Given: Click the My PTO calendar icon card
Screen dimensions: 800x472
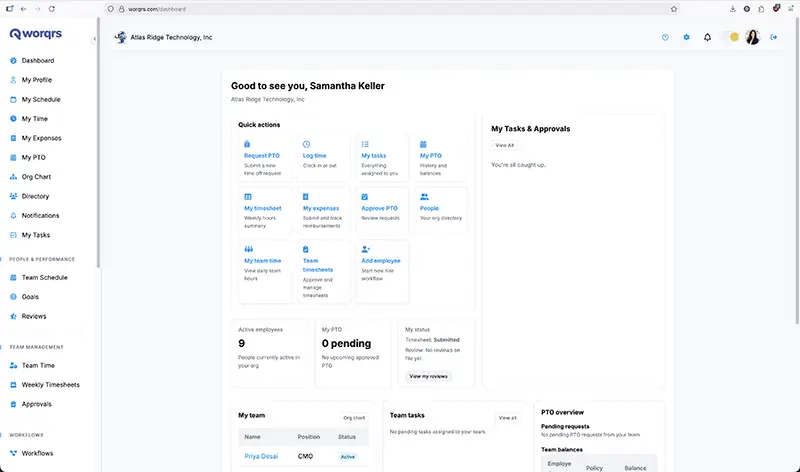Looking at the screenshot, I should [x=423, y=144].
